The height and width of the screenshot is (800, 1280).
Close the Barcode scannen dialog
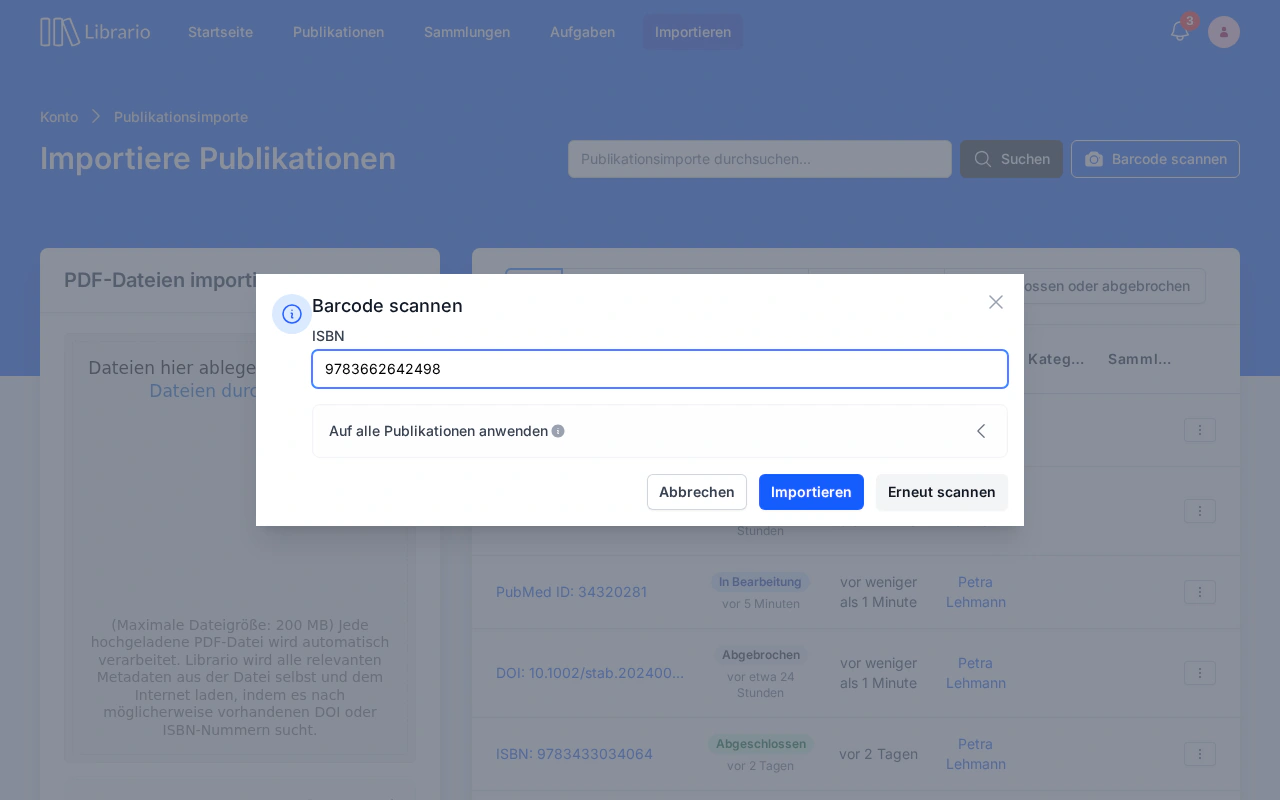point(996,302)
